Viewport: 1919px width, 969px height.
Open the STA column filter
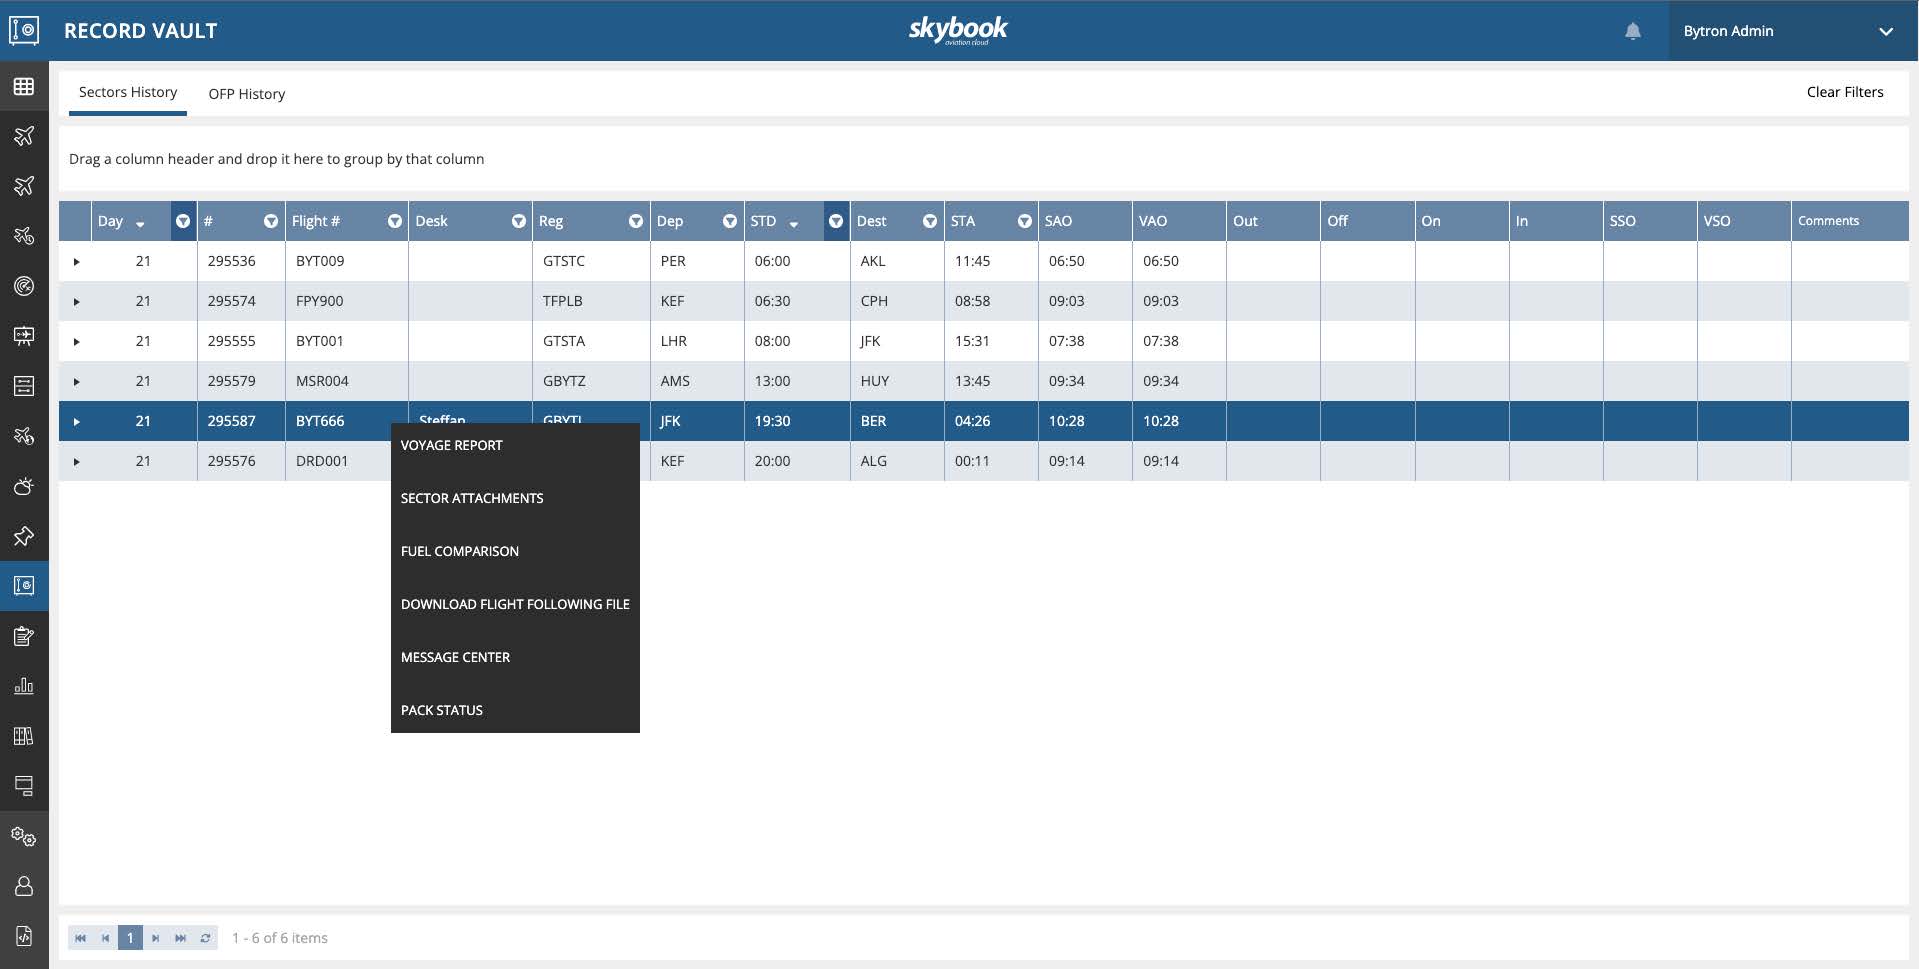[1025, 221]
